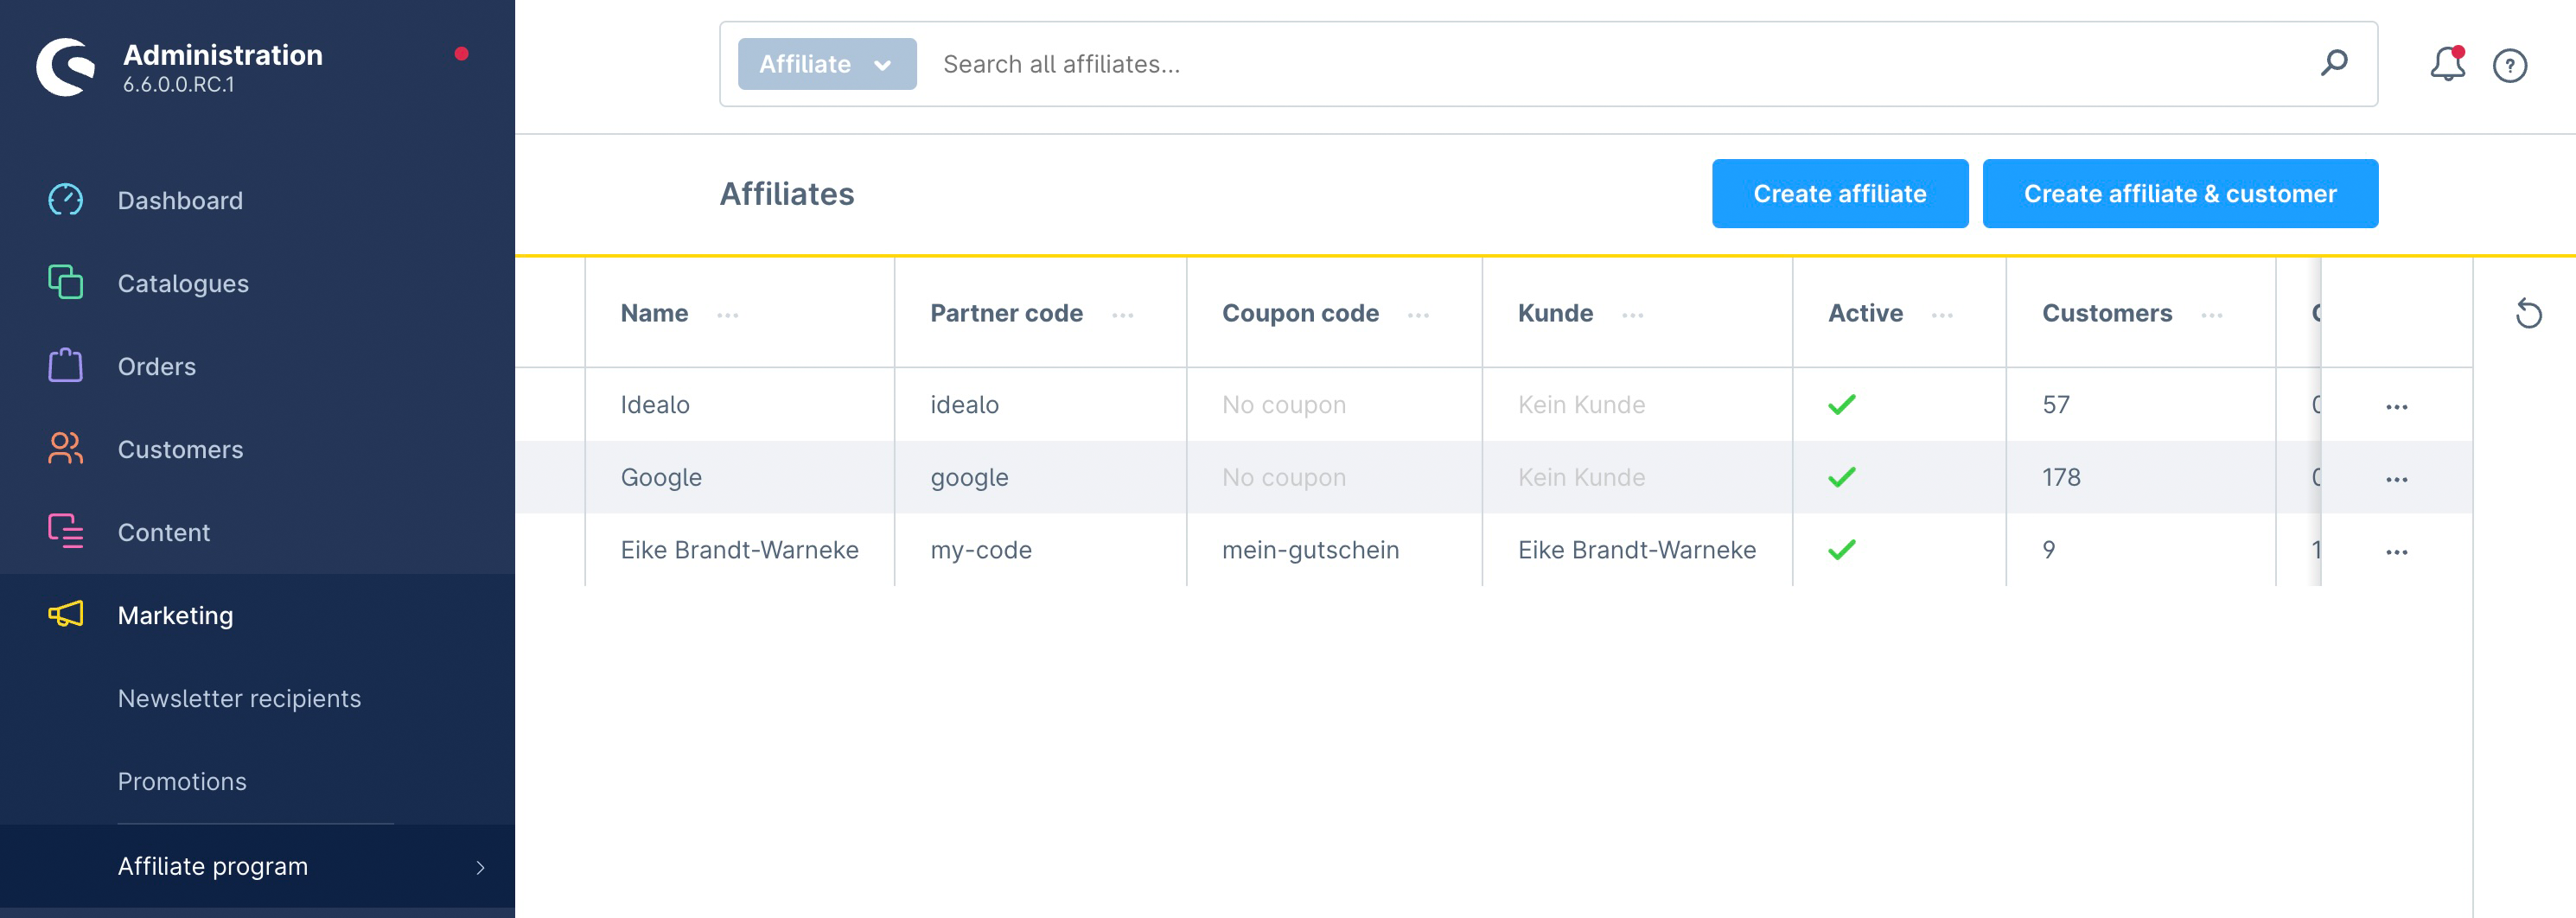Select Affiliate program submenu item

pos(212,866)
